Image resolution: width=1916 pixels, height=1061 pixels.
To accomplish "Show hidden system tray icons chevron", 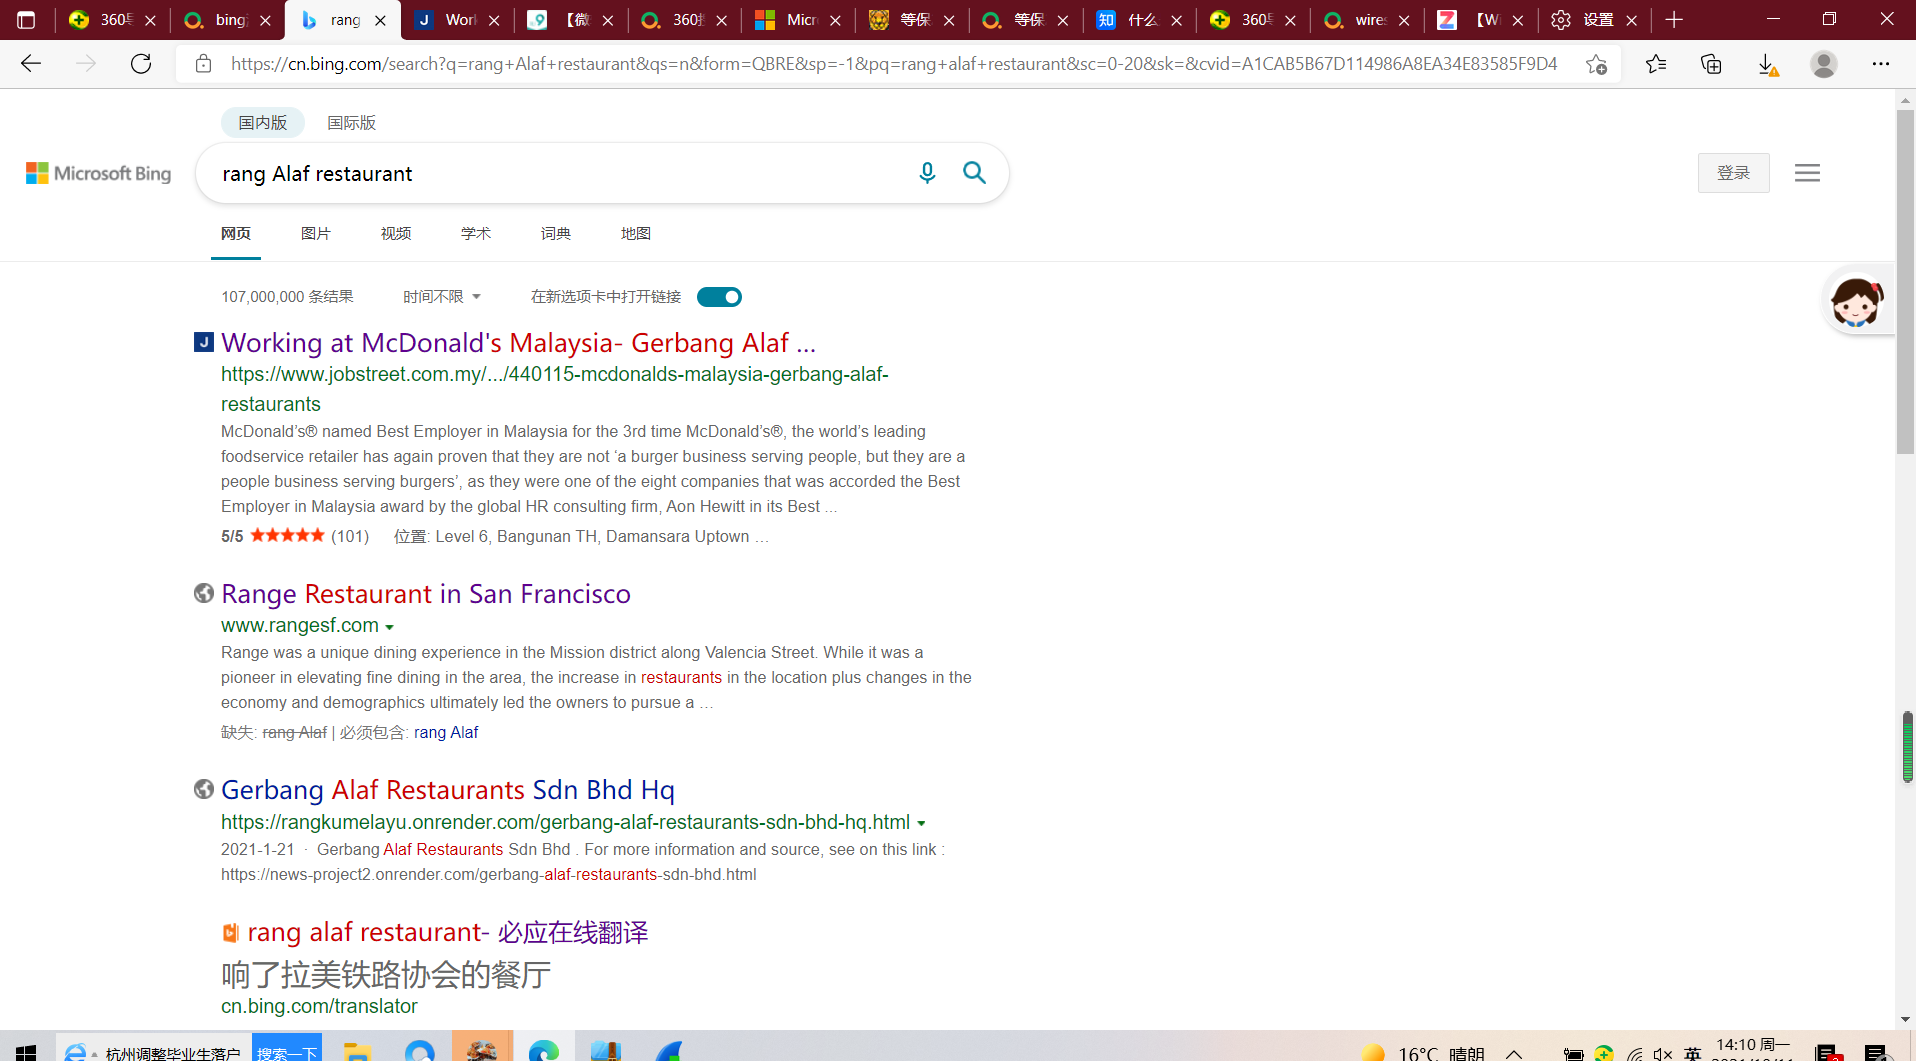I will click(x=1514, y=1053).
